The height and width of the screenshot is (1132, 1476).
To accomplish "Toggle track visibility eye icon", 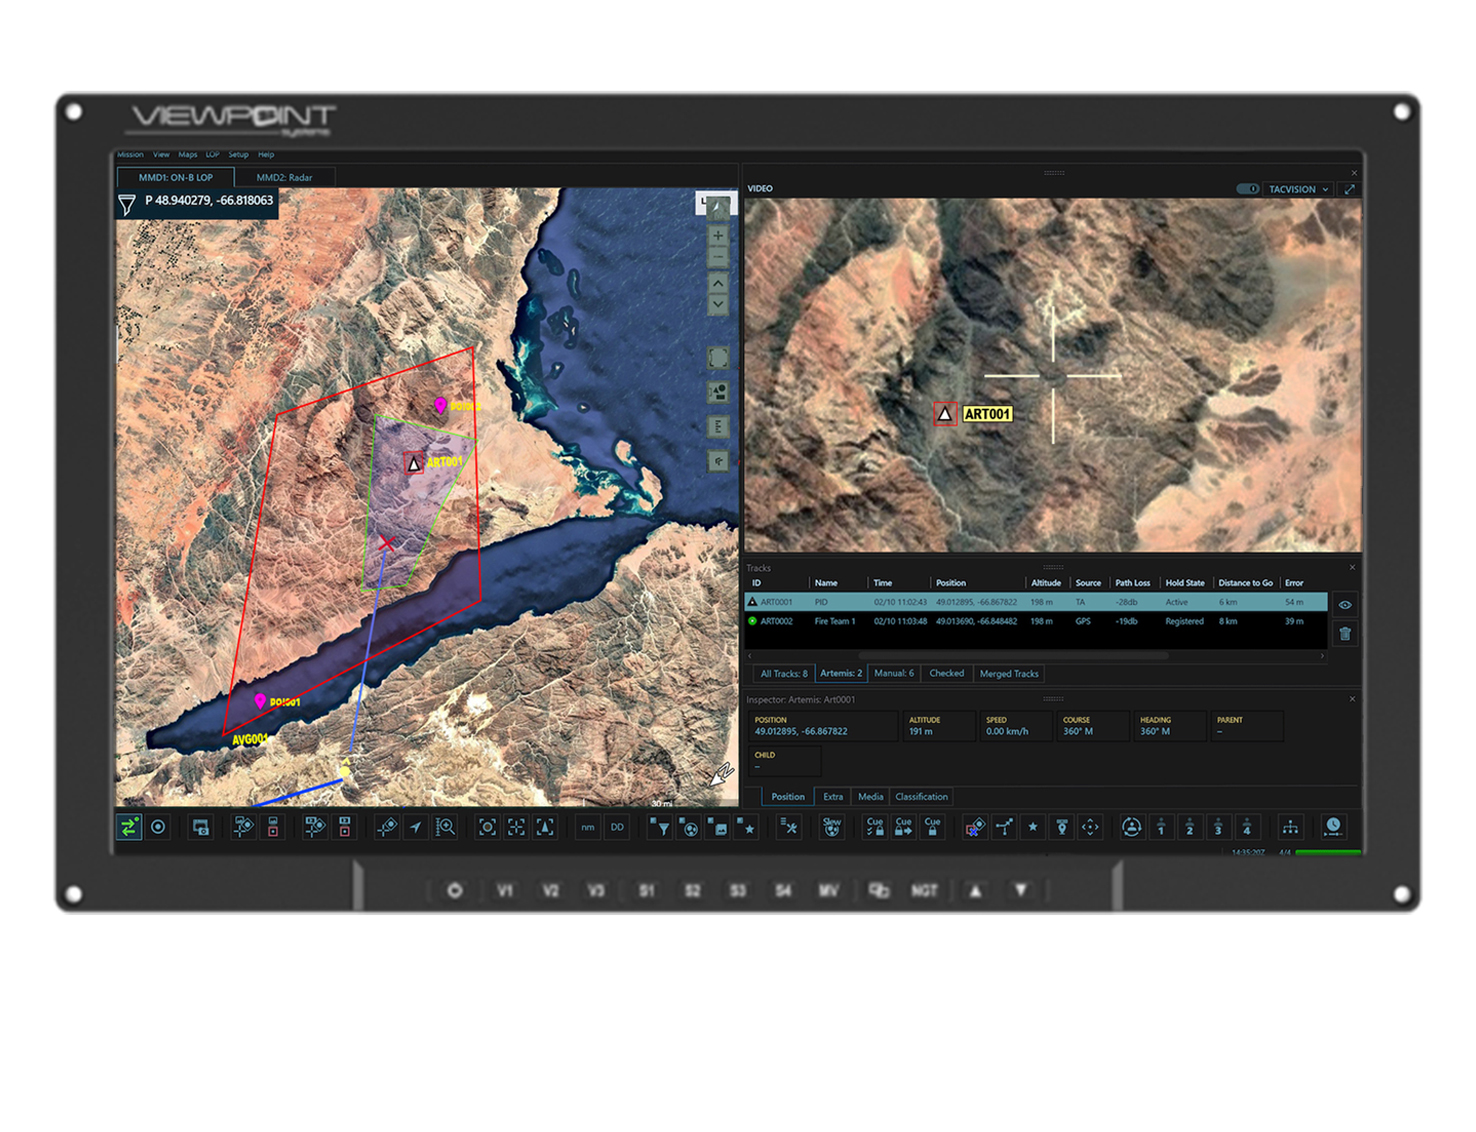I will (x=1345, y=605).
